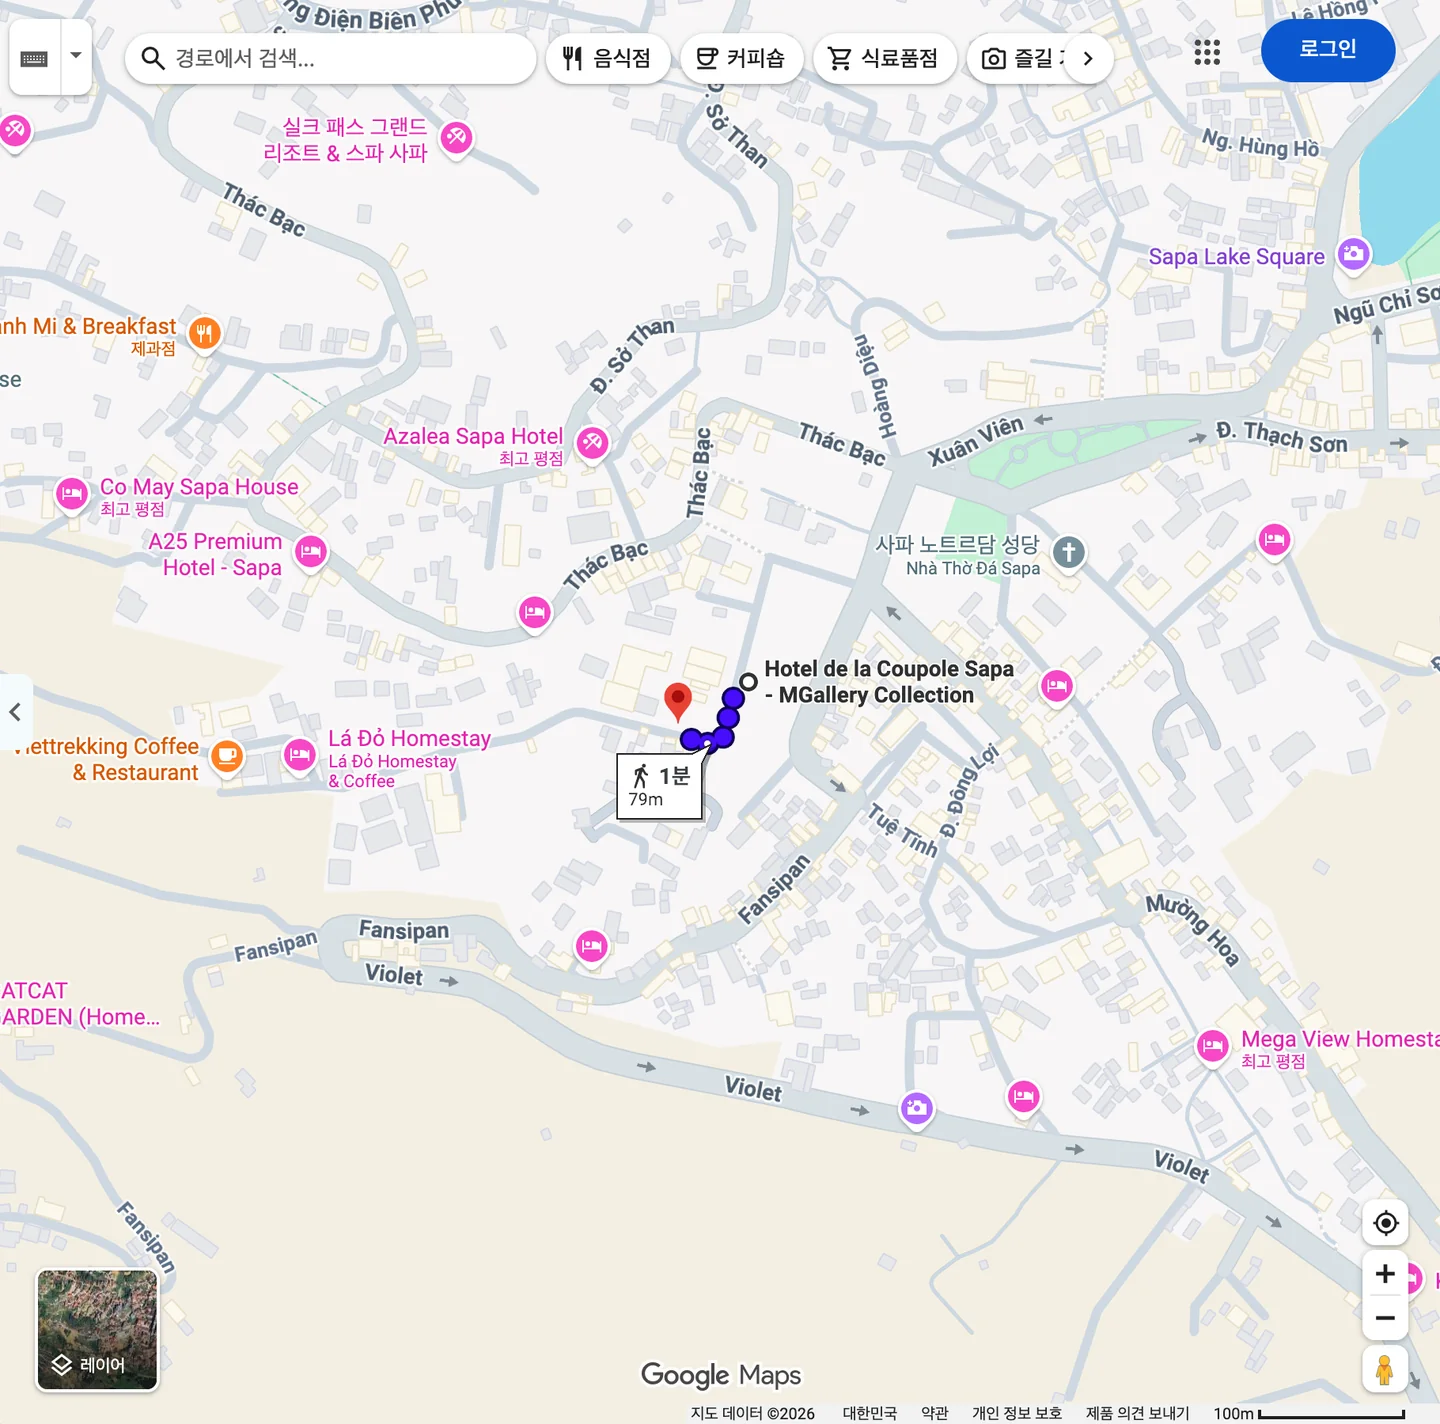
Task: Click the 대한민국 region link
Action: [870, 1413]
